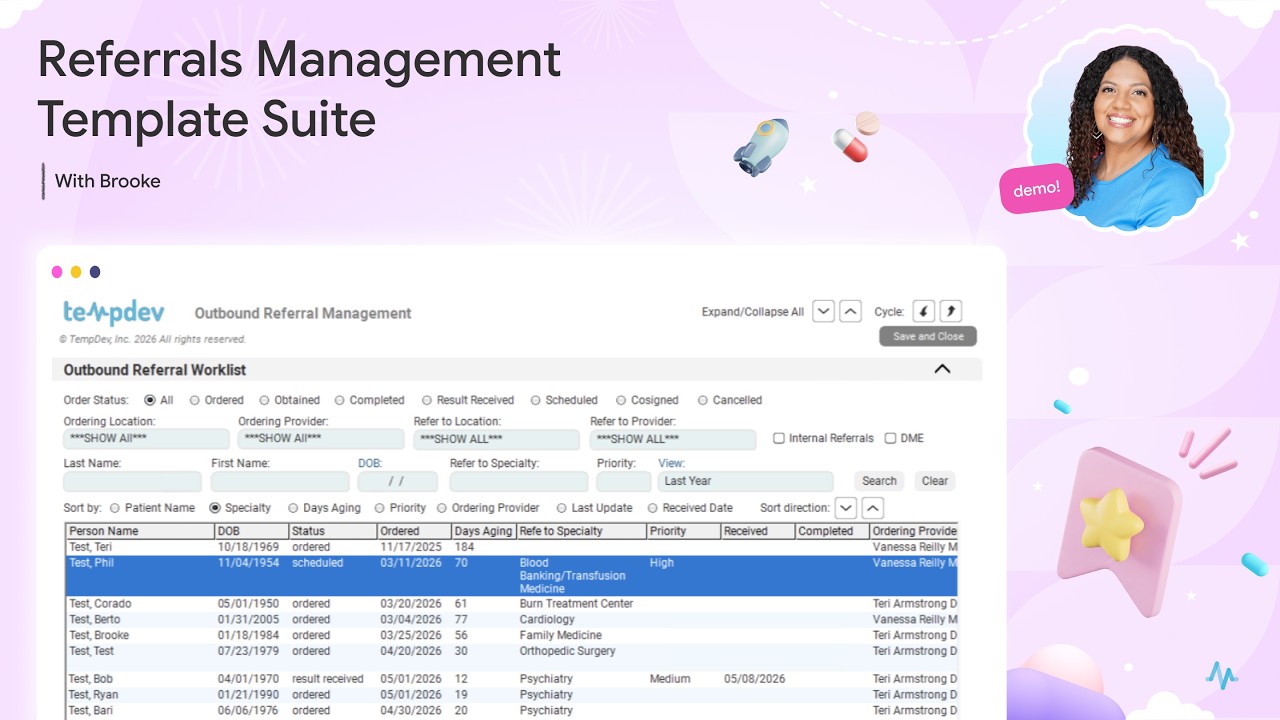Click the blue View label link
1280x720 pixels.
pyautogui.click(x=671, y=463)
